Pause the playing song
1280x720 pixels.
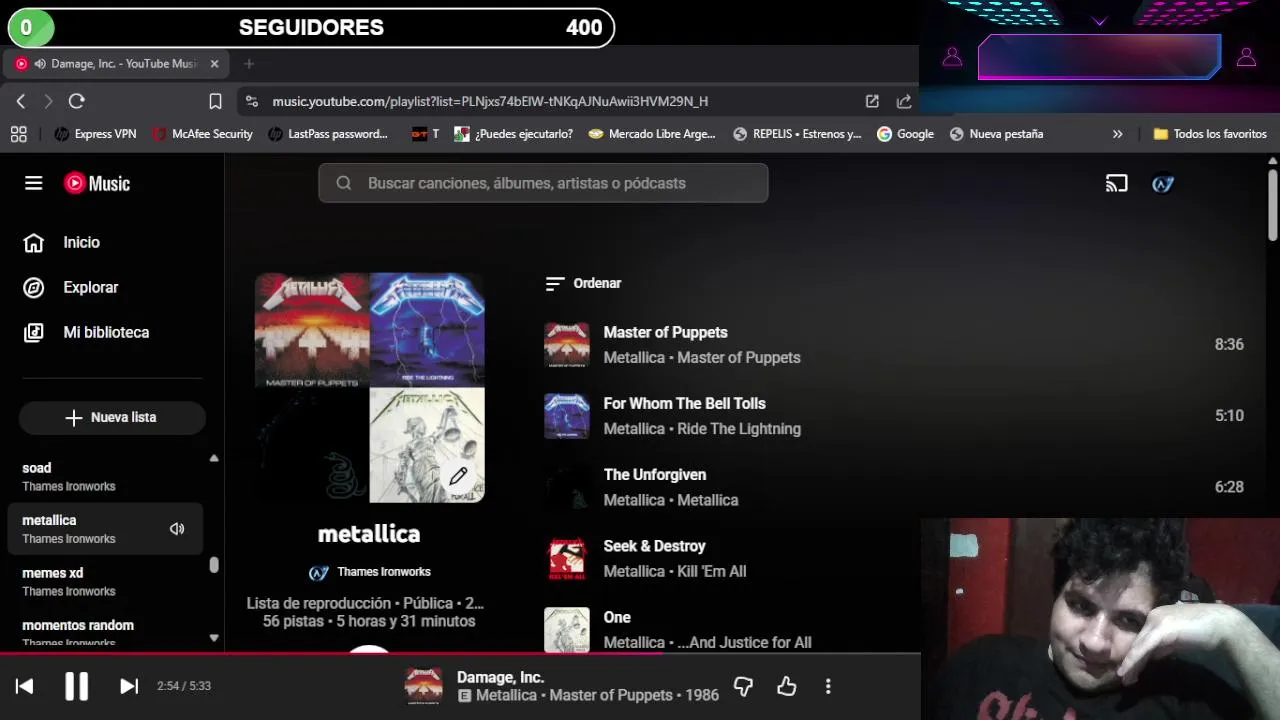[76, 686]
